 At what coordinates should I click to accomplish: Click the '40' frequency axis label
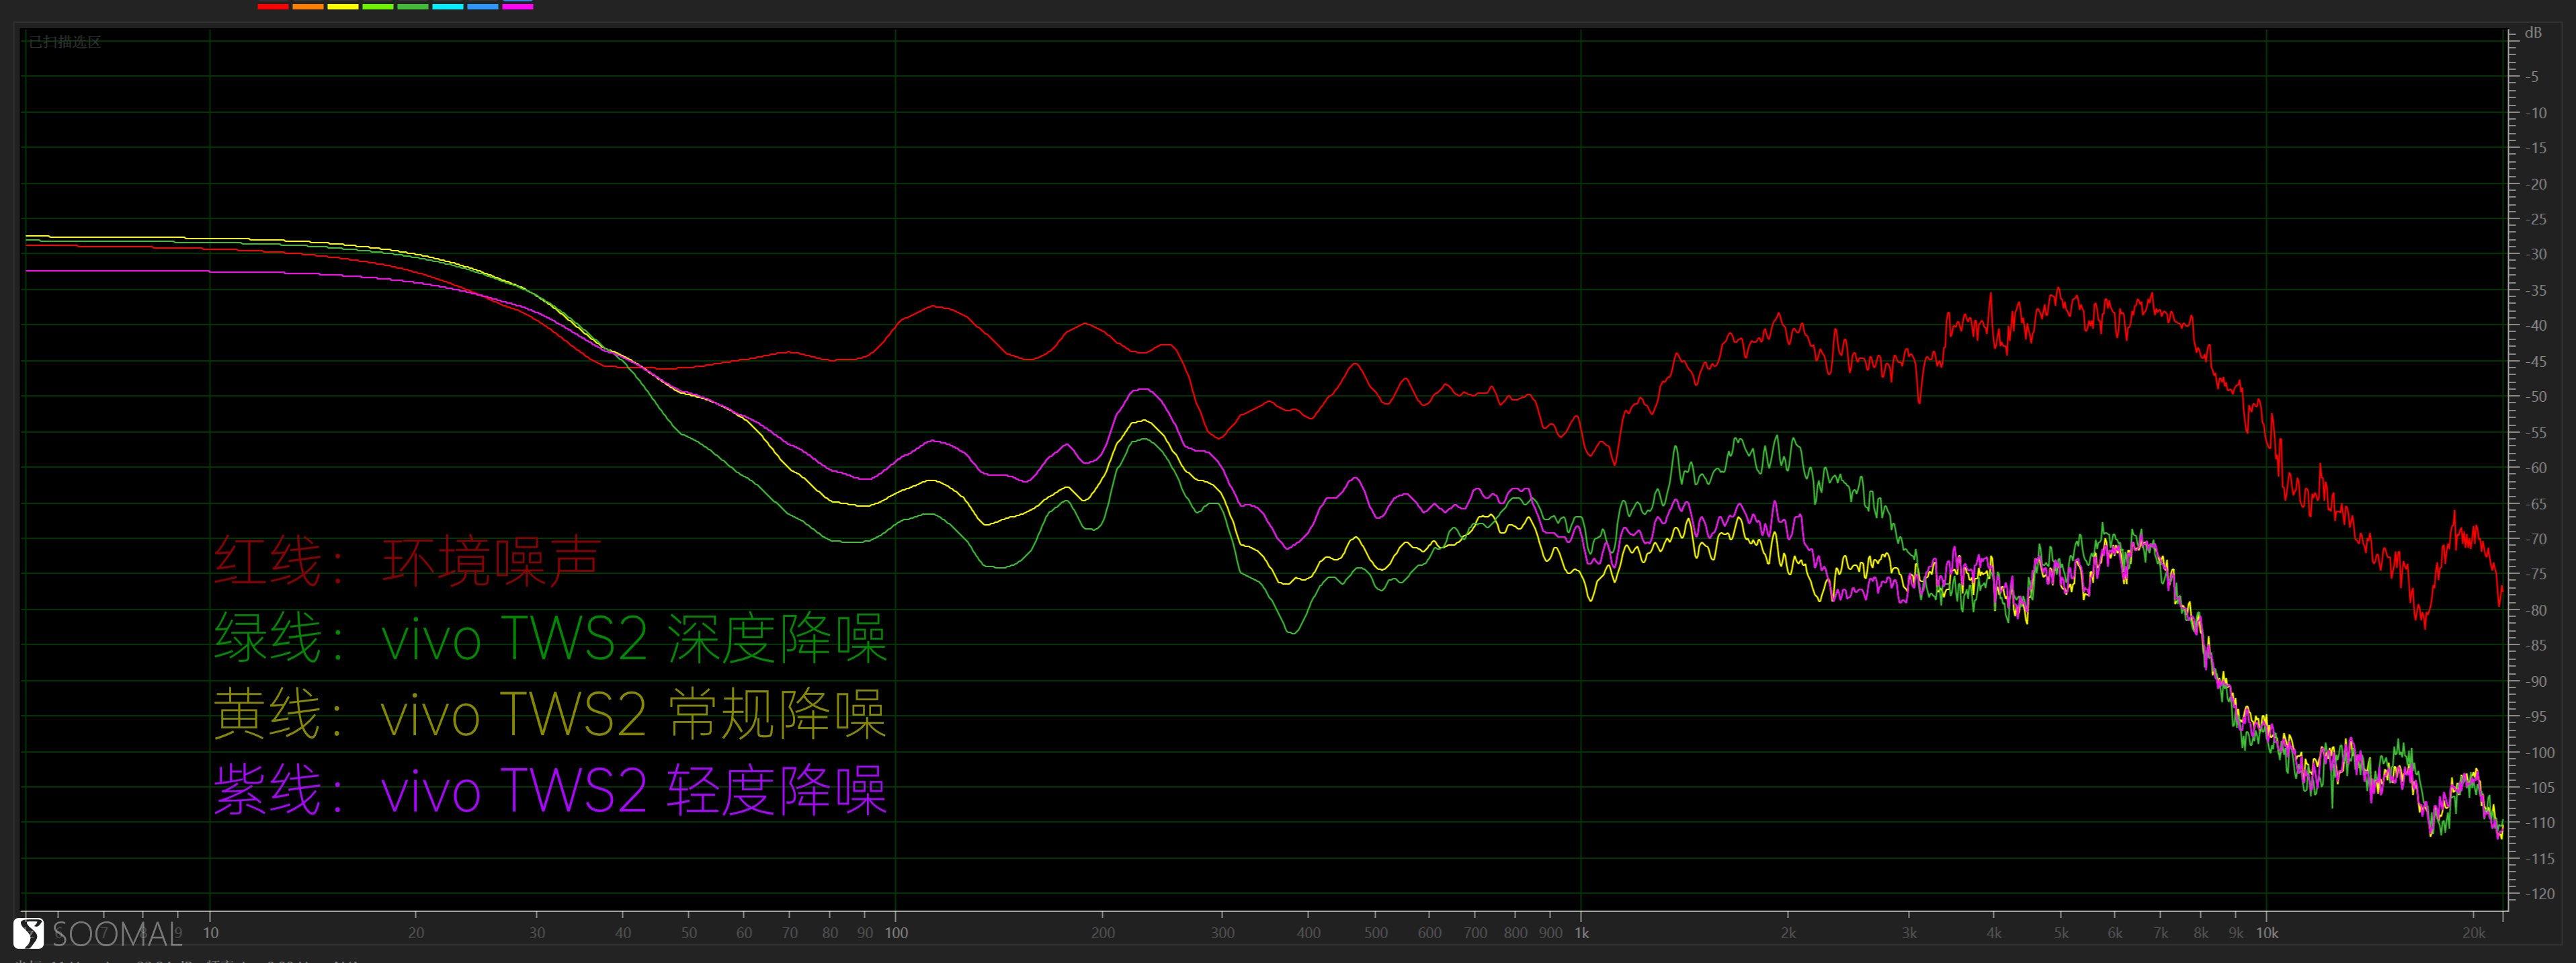(623, 933)
